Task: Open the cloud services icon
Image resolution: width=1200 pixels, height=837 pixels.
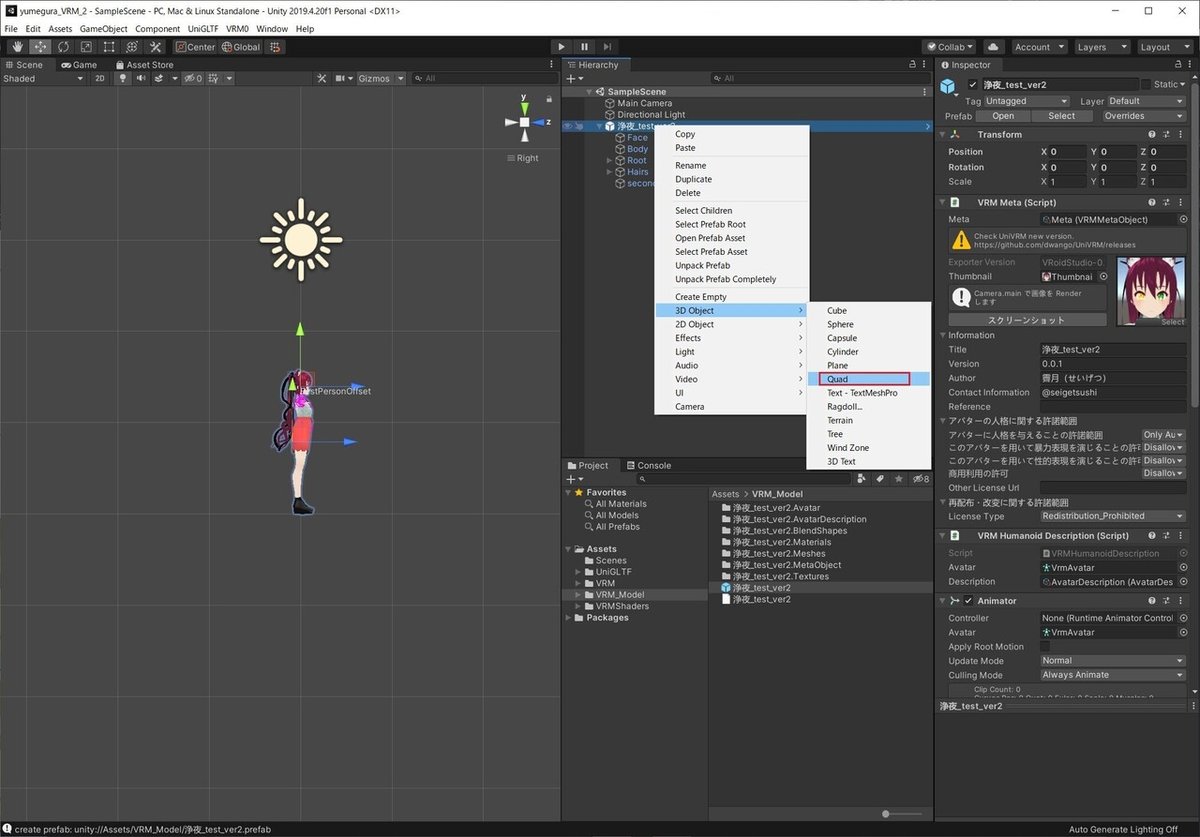Action: click(993, 47)
